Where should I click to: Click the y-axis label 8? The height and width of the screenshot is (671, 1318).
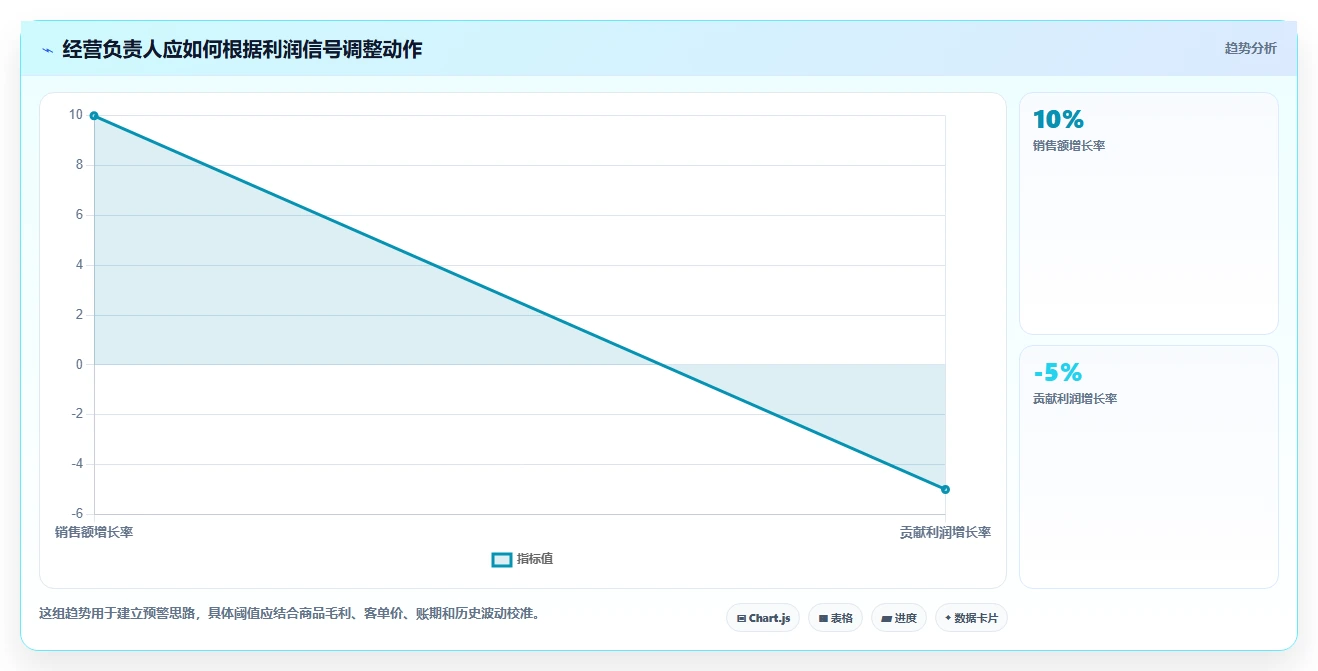(79, 165)
